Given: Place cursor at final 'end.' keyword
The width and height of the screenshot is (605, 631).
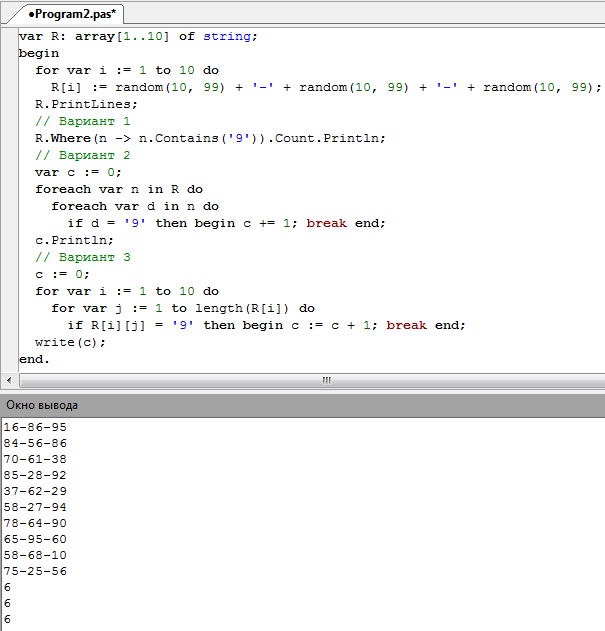Looking at the screenshot, I should point(34,358).
